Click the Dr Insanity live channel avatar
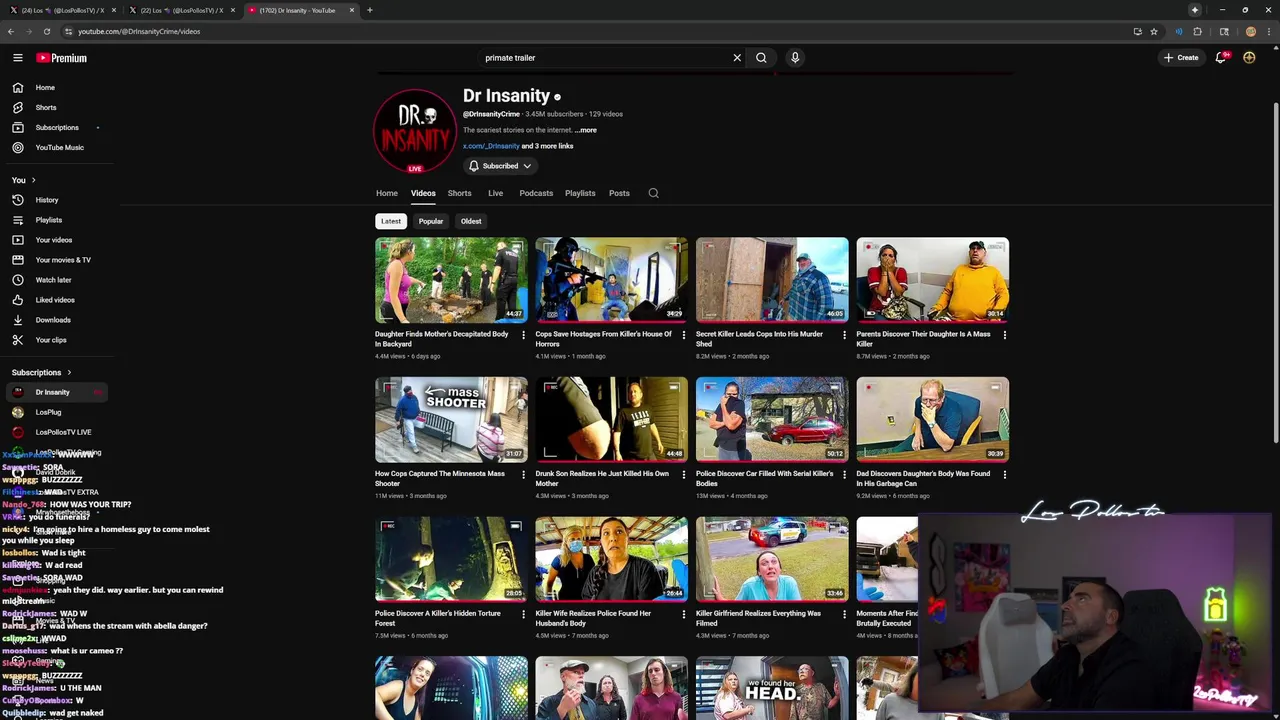Screen dimensions: 1280x720 pyautogui.click(x=415, y=131)
